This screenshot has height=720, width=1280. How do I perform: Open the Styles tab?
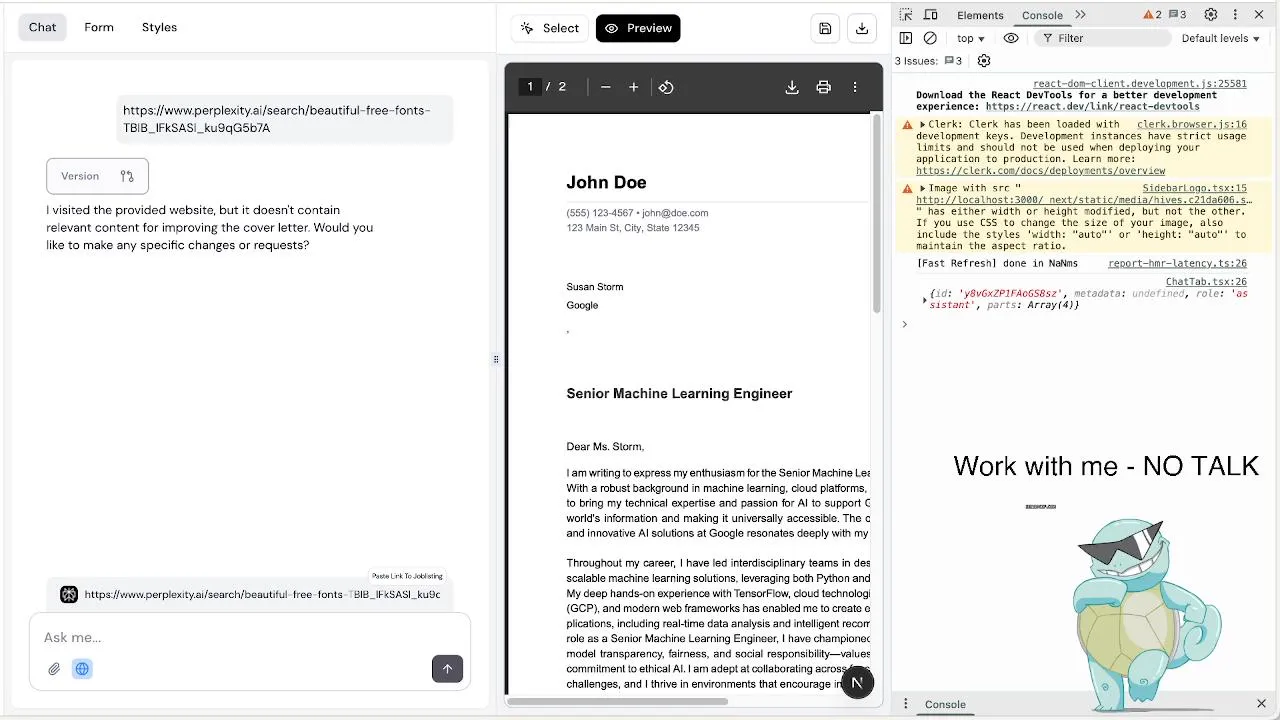pyautogui.click(x=159, y=27)
